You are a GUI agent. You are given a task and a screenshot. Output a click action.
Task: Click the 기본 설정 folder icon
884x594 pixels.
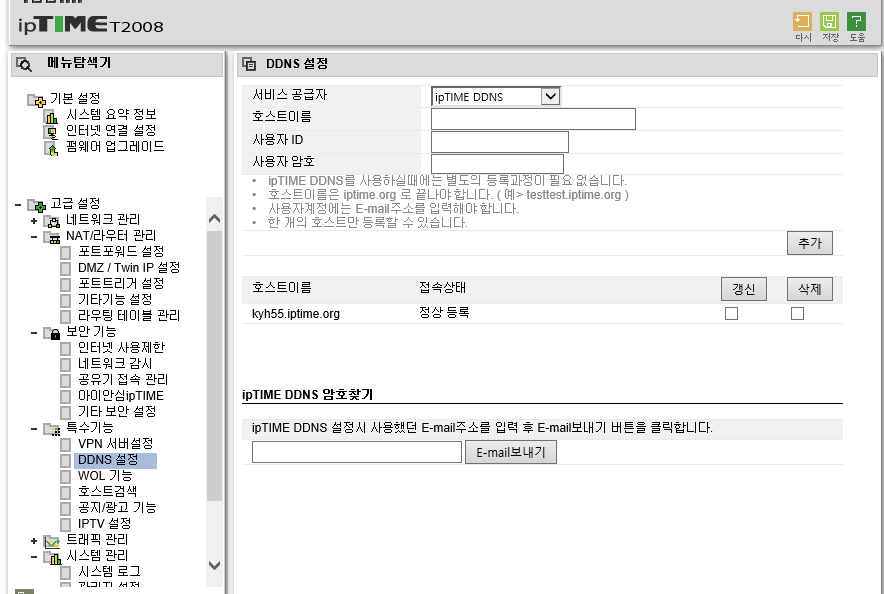point(37,100)
